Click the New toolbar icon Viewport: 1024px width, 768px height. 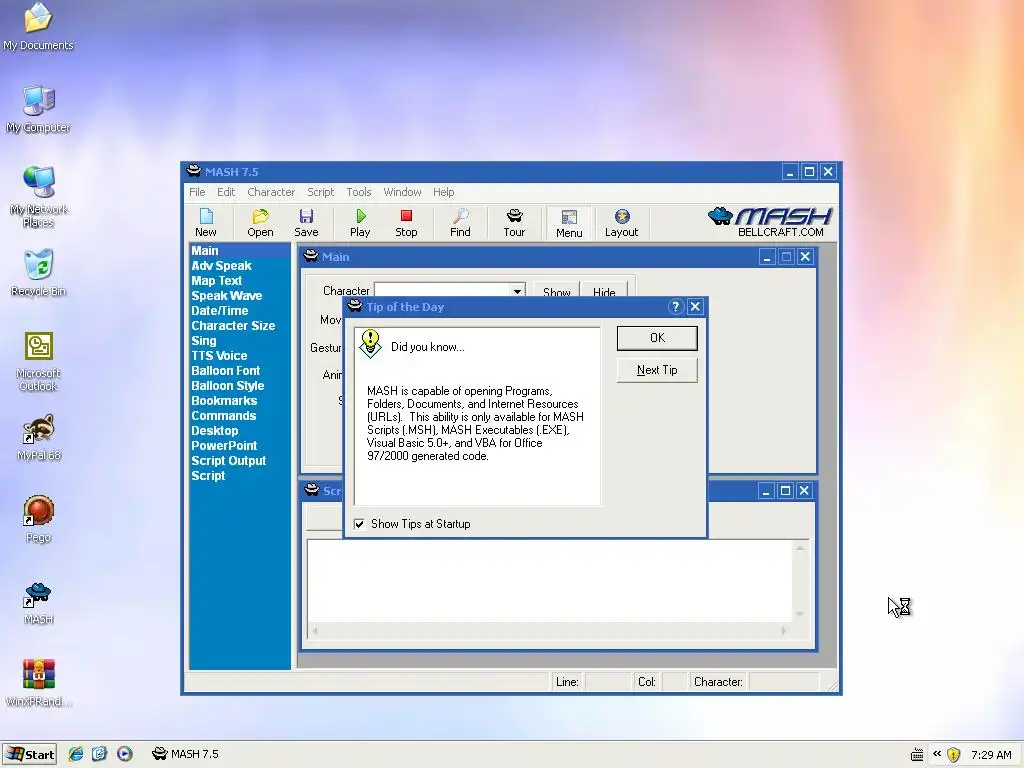(x=206, y=223)
